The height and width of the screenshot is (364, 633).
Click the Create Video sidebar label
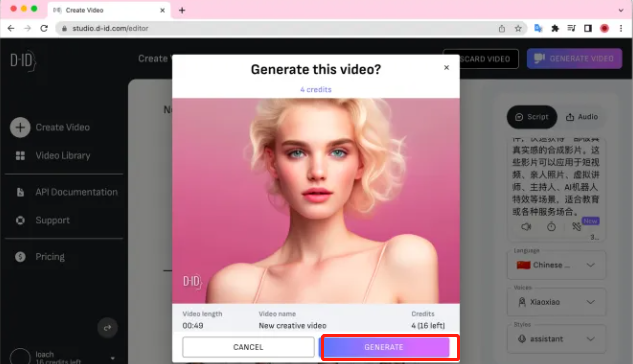pos(63,128)
